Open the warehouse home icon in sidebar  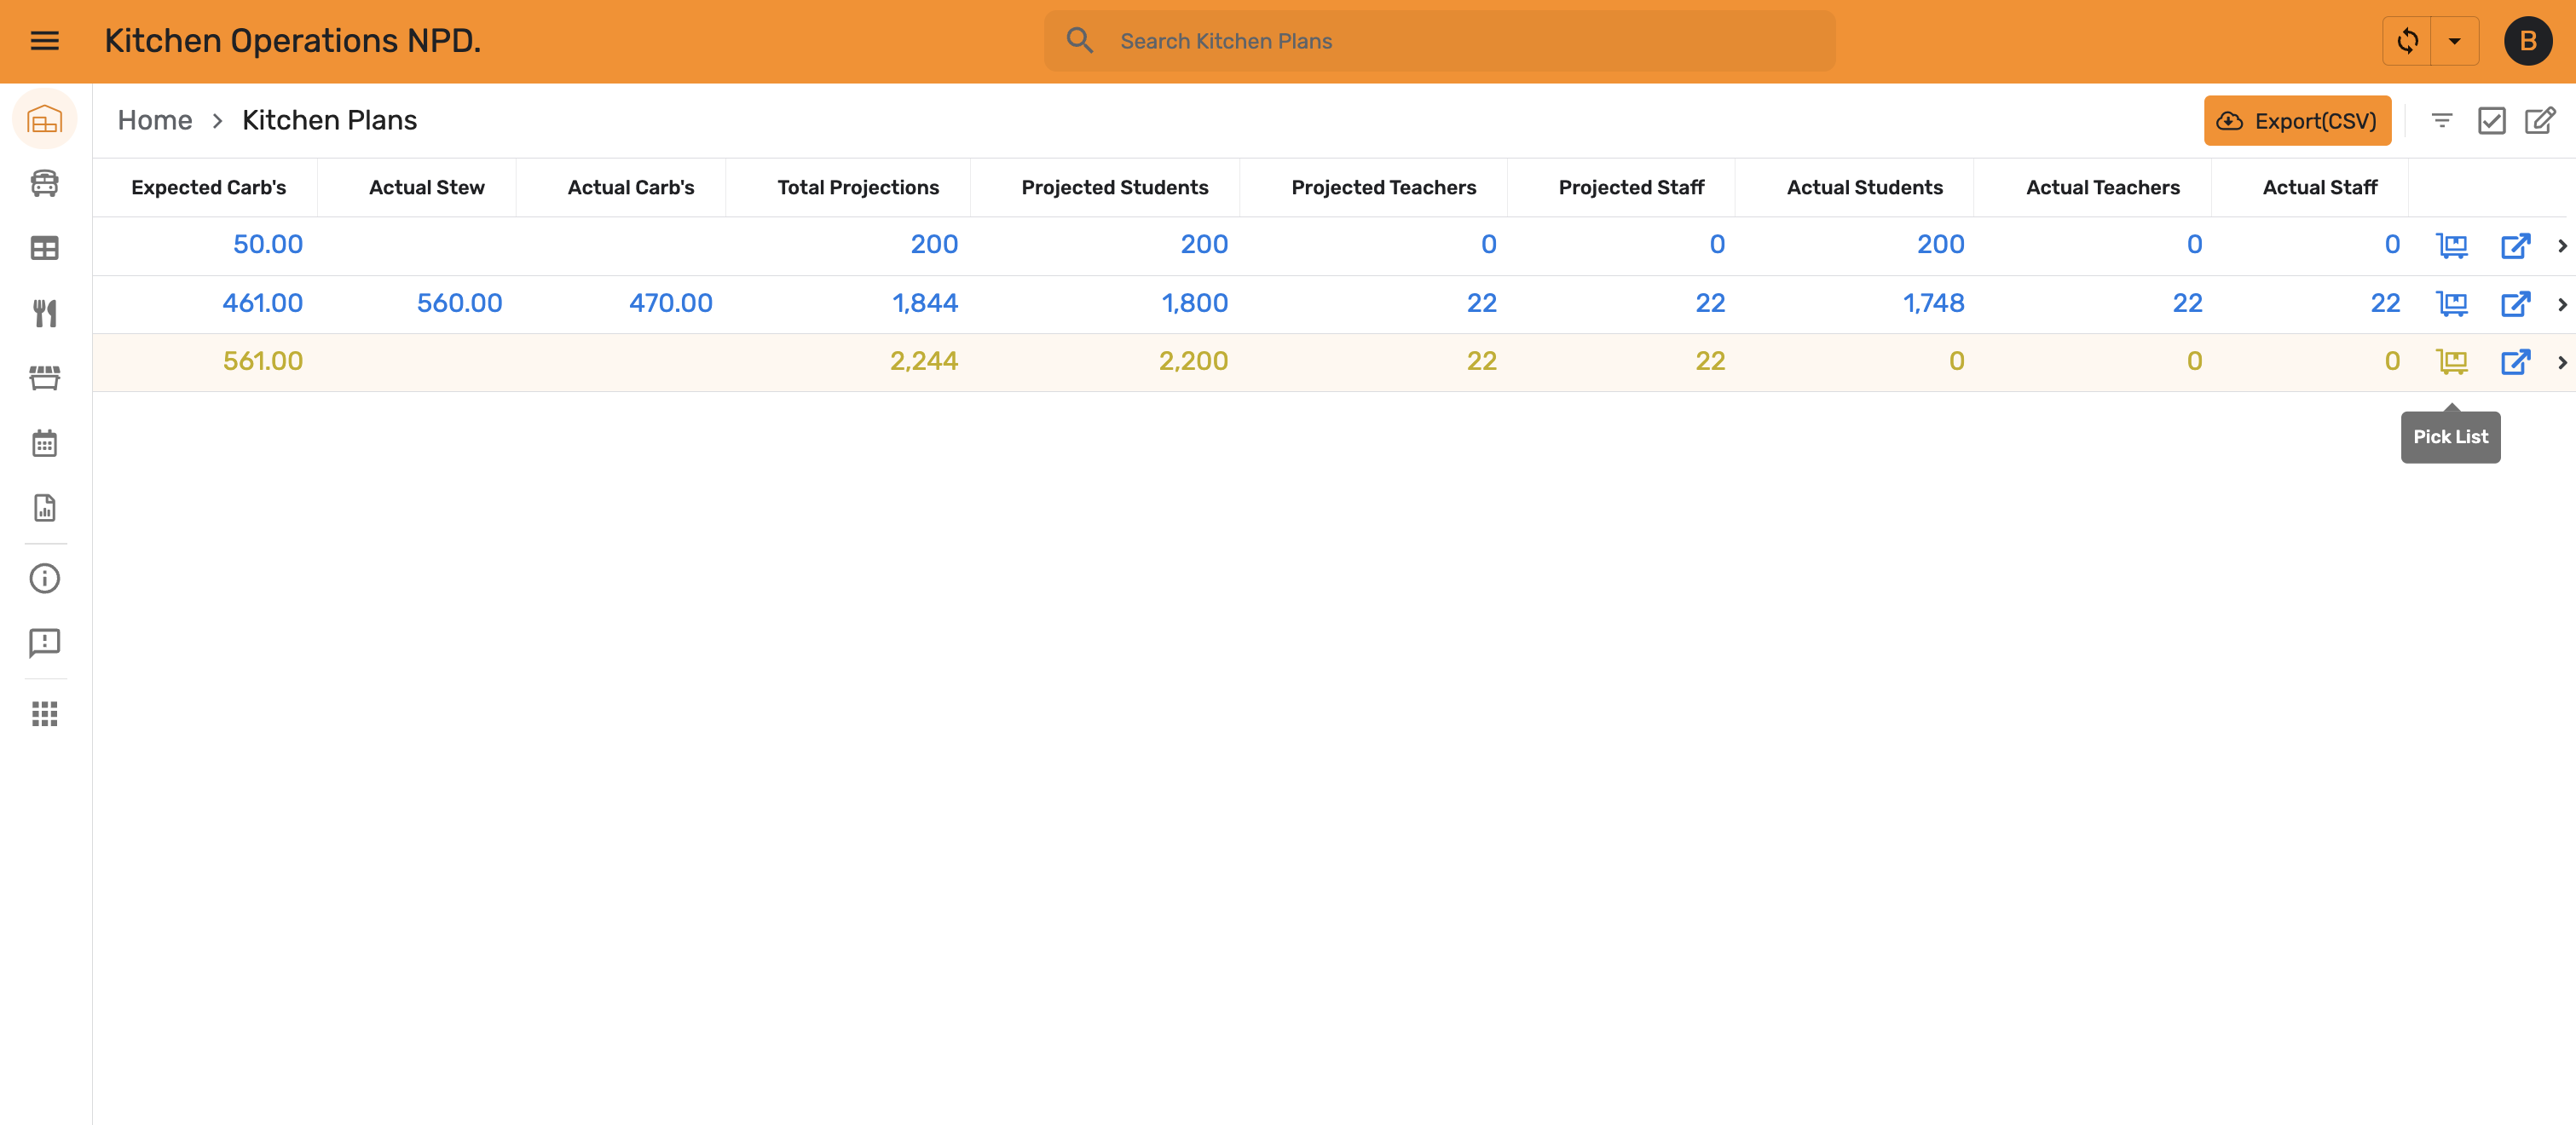pos(45,120)
